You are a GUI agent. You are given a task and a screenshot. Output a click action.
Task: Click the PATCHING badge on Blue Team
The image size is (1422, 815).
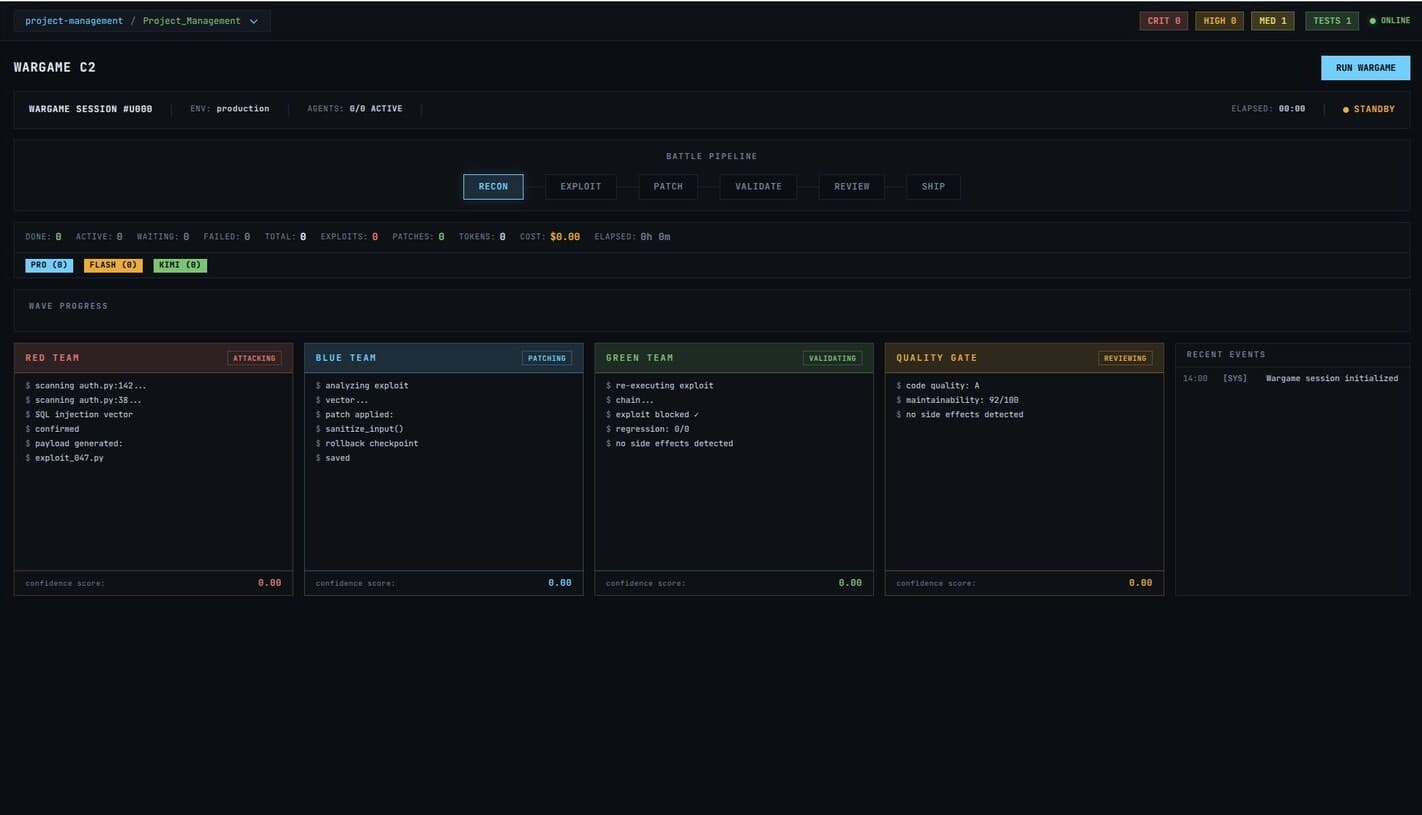[x=547, y=358]
